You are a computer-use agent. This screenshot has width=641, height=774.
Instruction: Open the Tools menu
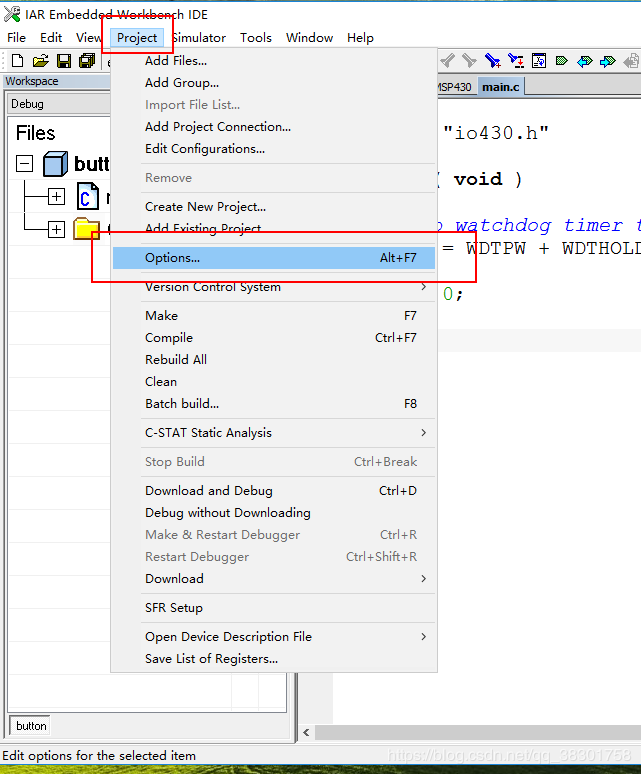pyautogui.click(x=256, y=38)
